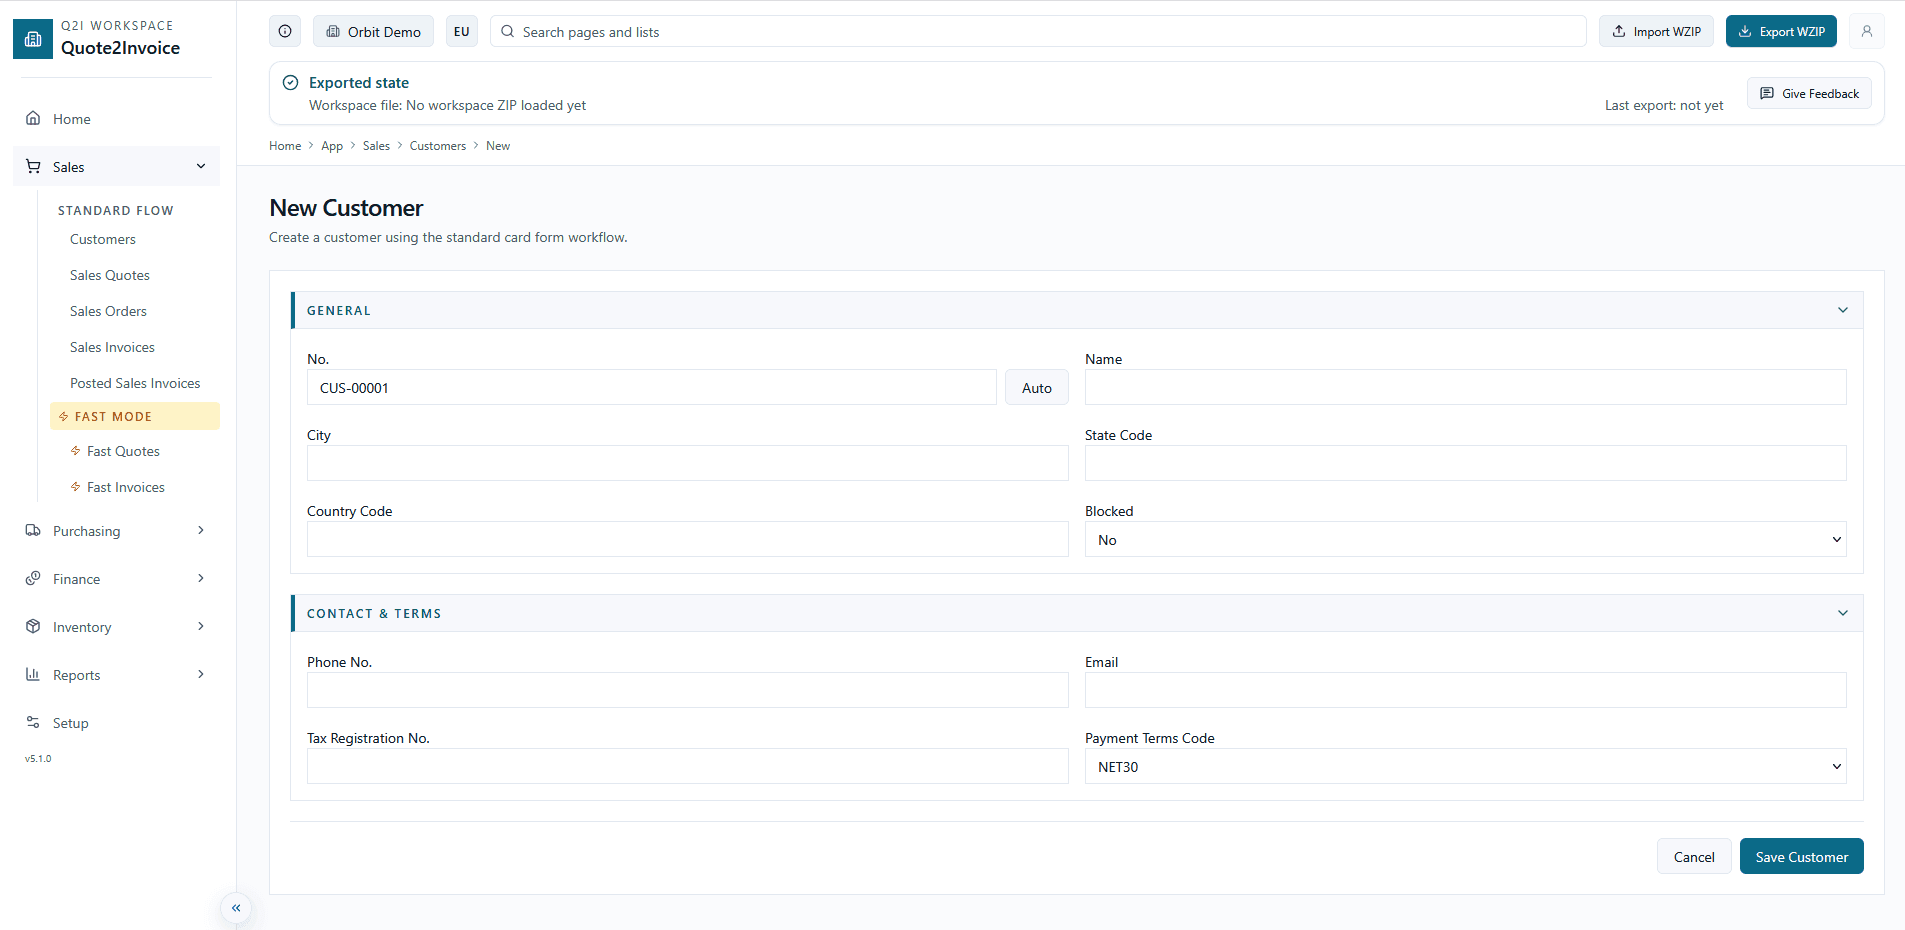Viewport: 1905px width, 930px height.
Task: Open Setup in the sidebar
Action: click(70, 723)
